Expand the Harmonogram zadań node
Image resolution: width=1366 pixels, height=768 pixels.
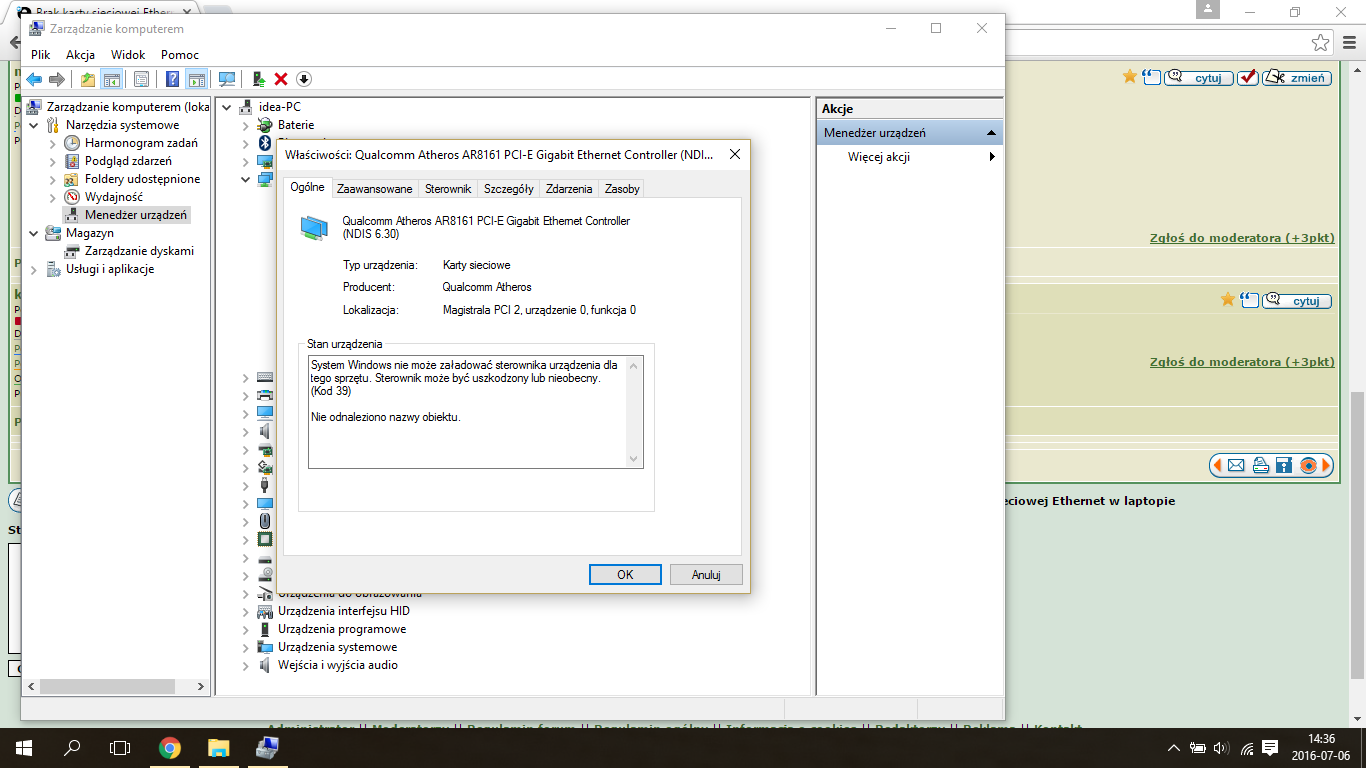click(54, 143)
